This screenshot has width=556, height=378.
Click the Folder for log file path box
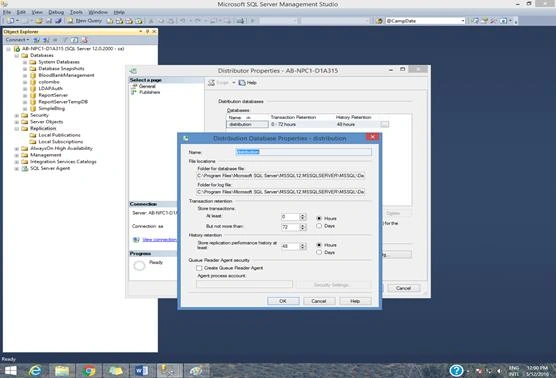click(281, 192)
